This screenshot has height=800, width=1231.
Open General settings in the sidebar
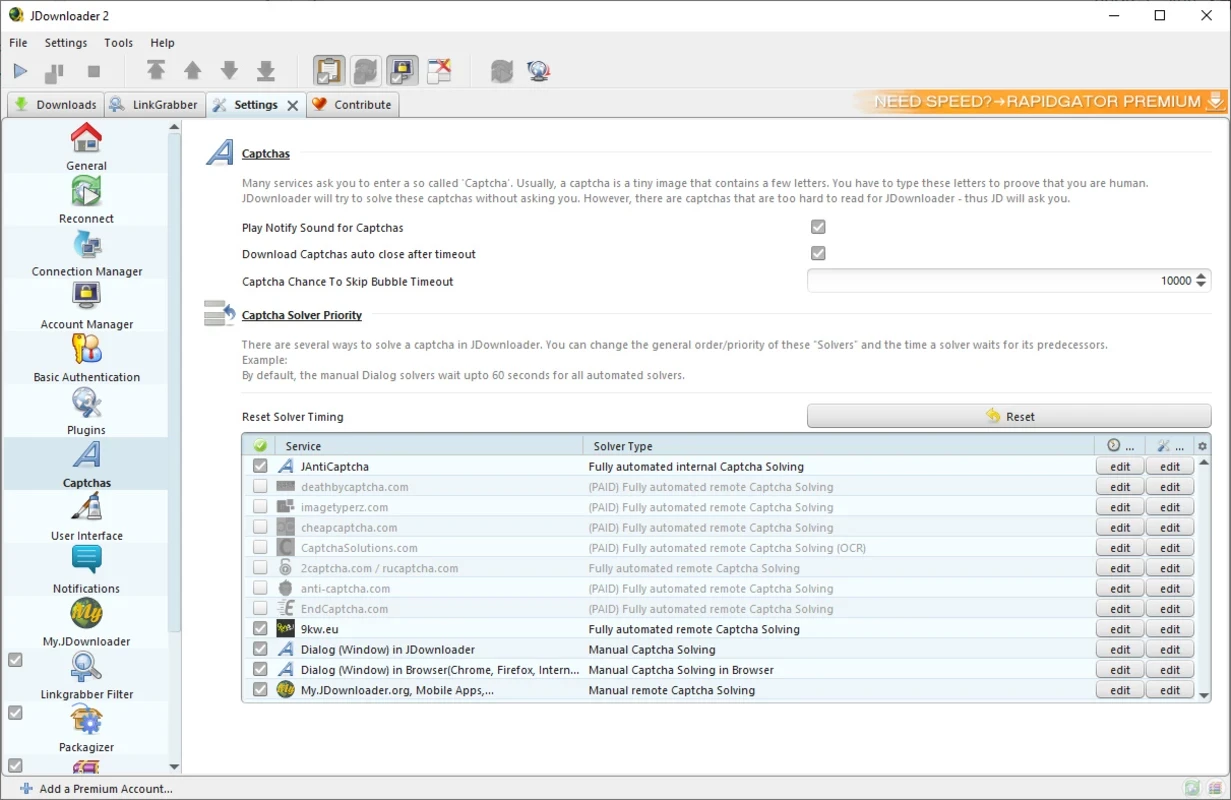click(86, 147)
